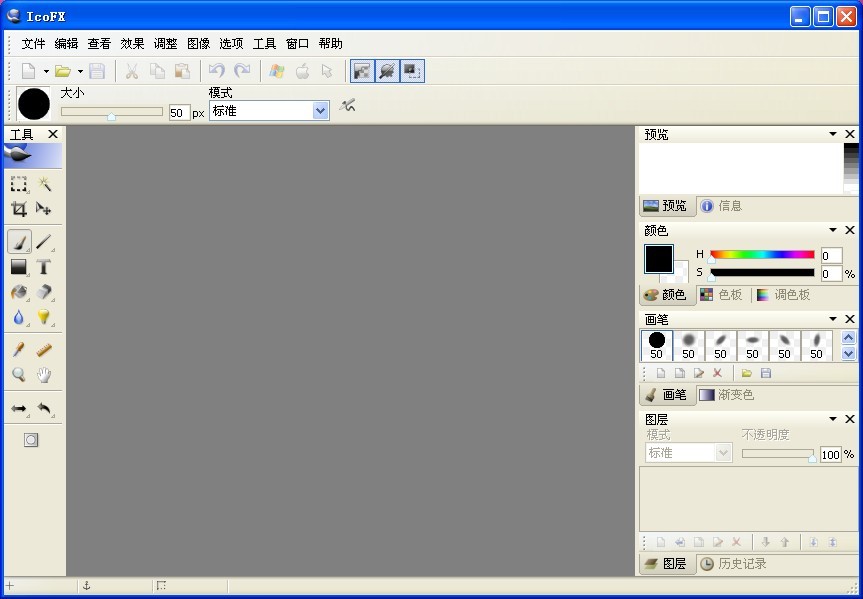Select the crop tool
This screenshot has width=863, height=599.
click(x=19, y=209)
